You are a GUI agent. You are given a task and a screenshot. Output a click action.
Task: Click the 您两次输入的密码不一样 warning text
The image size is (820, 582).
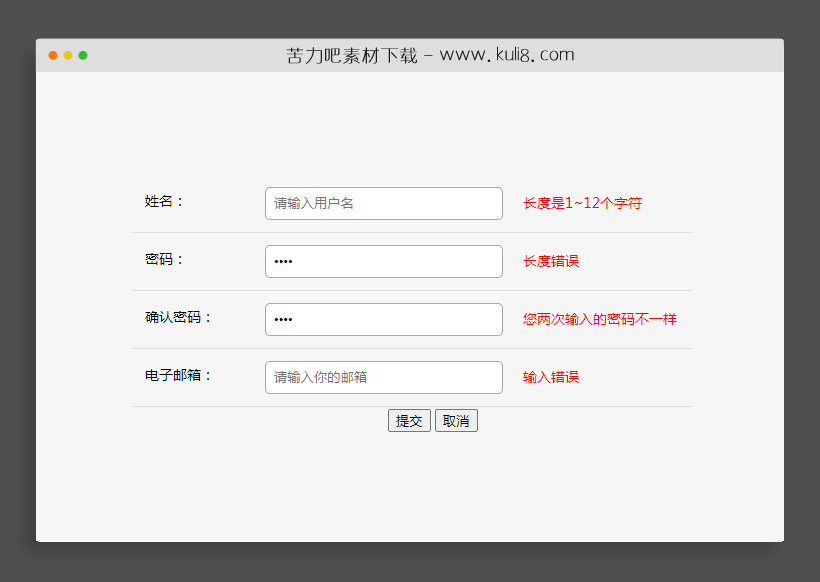[598, 319]
